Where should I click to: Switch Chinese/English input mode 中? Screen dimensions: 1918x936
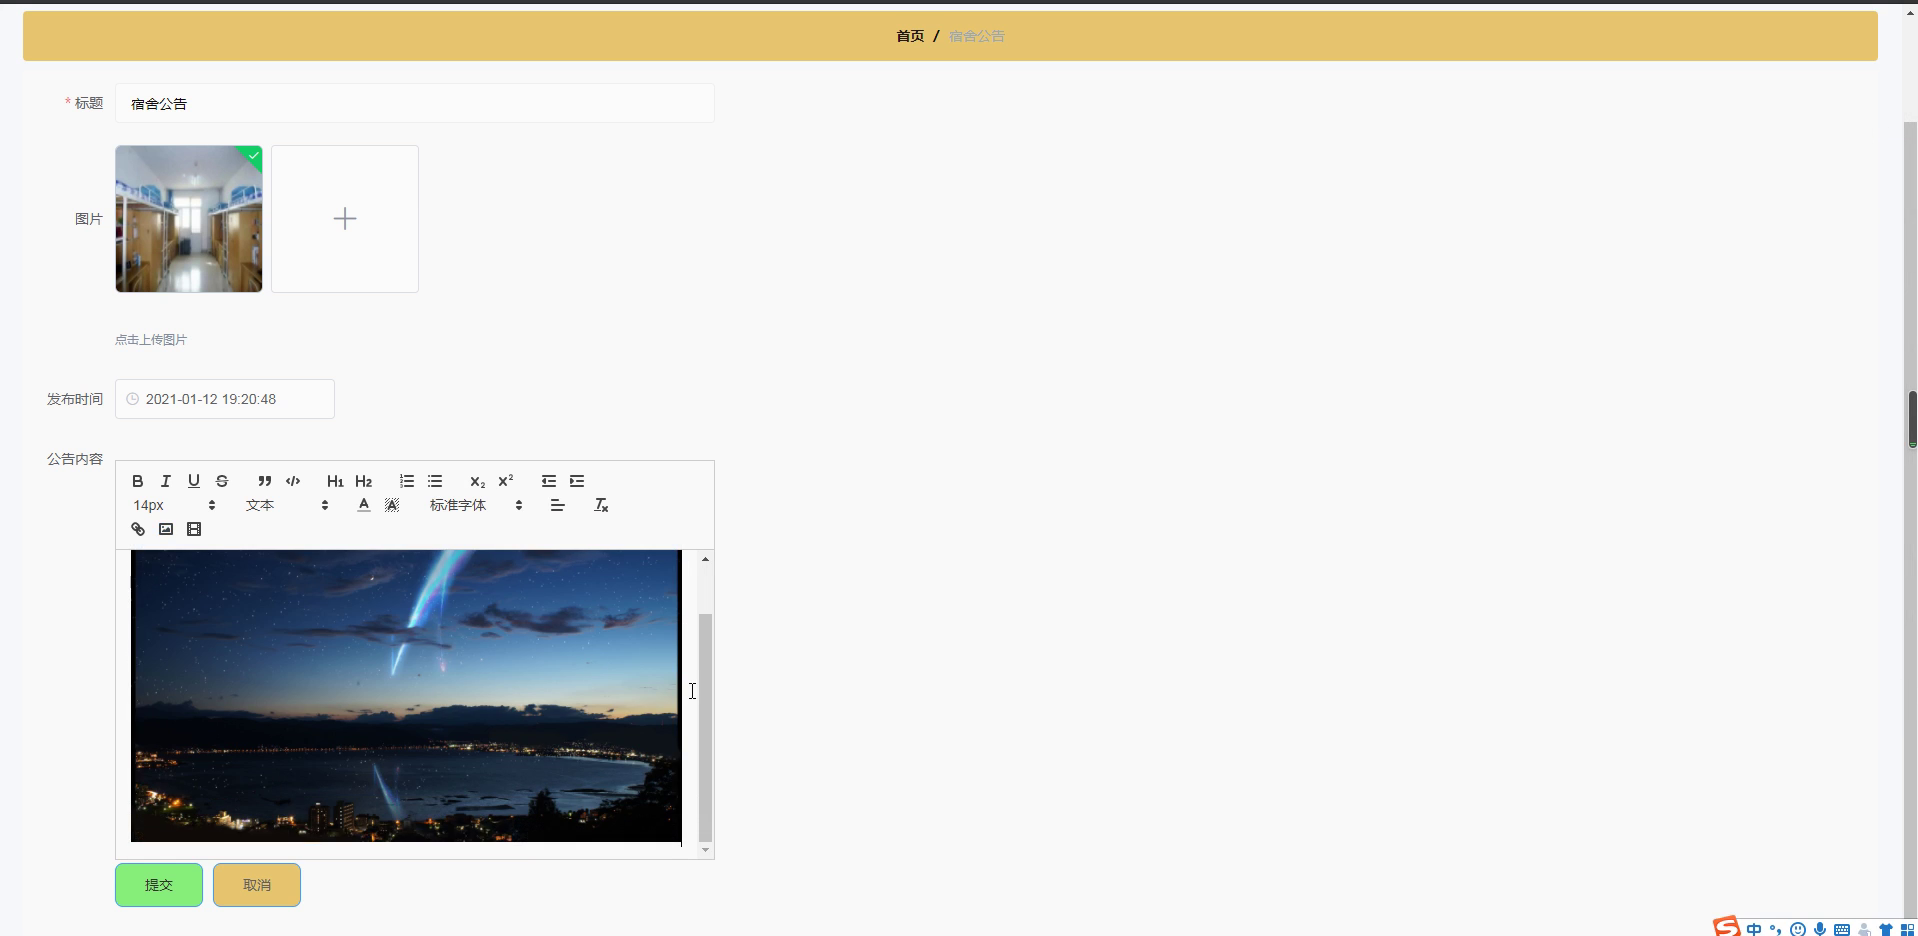[x=1754, y=929]
